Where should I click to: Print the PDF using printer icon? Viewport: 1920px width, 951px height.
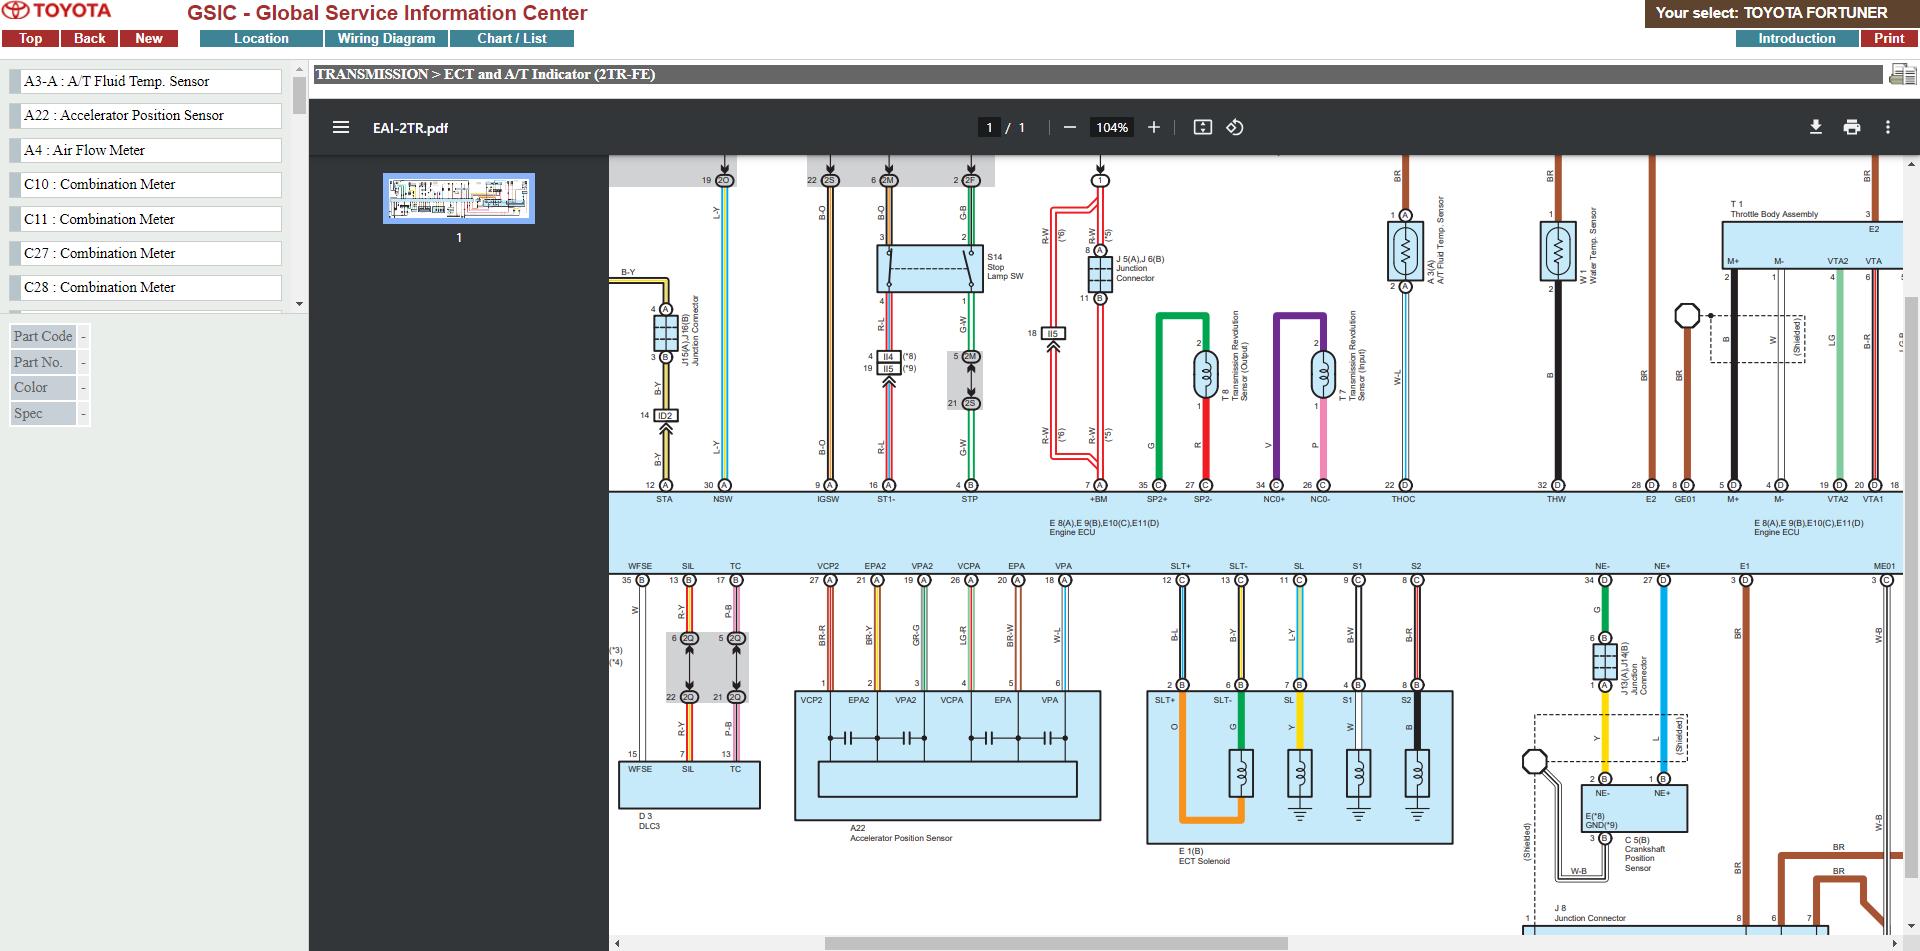click(1852, 127)
